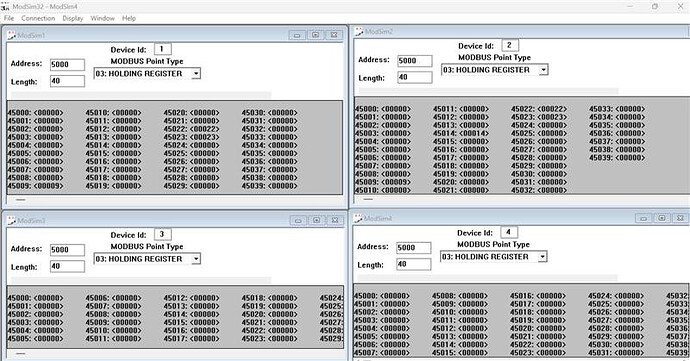Click the ModSim32 application icon in title bar
Viewport: 690px width, 361px height.
pos(5,6)
